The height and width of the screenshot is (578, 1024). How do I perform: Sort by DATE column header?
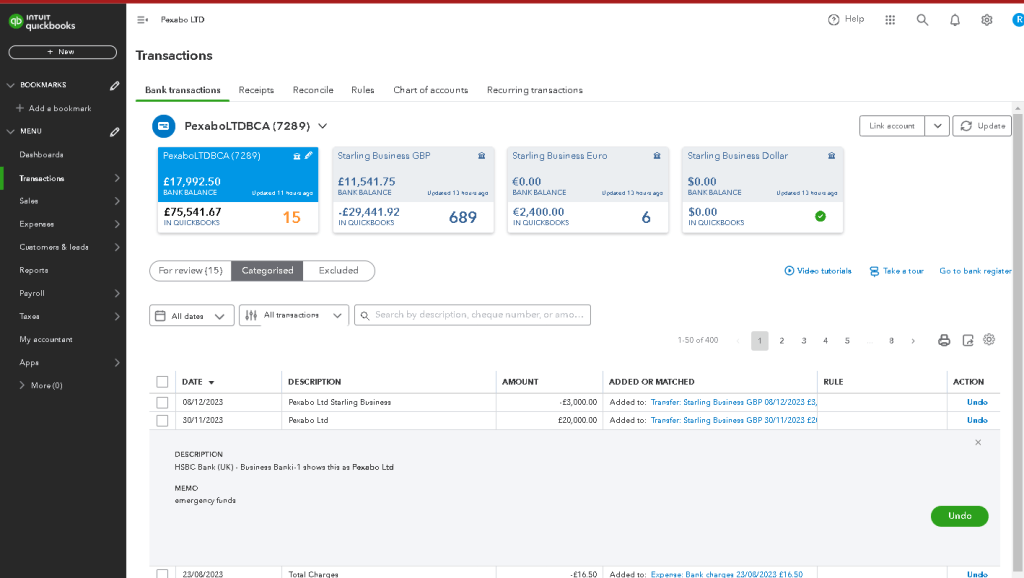click(x=198, y=382)
